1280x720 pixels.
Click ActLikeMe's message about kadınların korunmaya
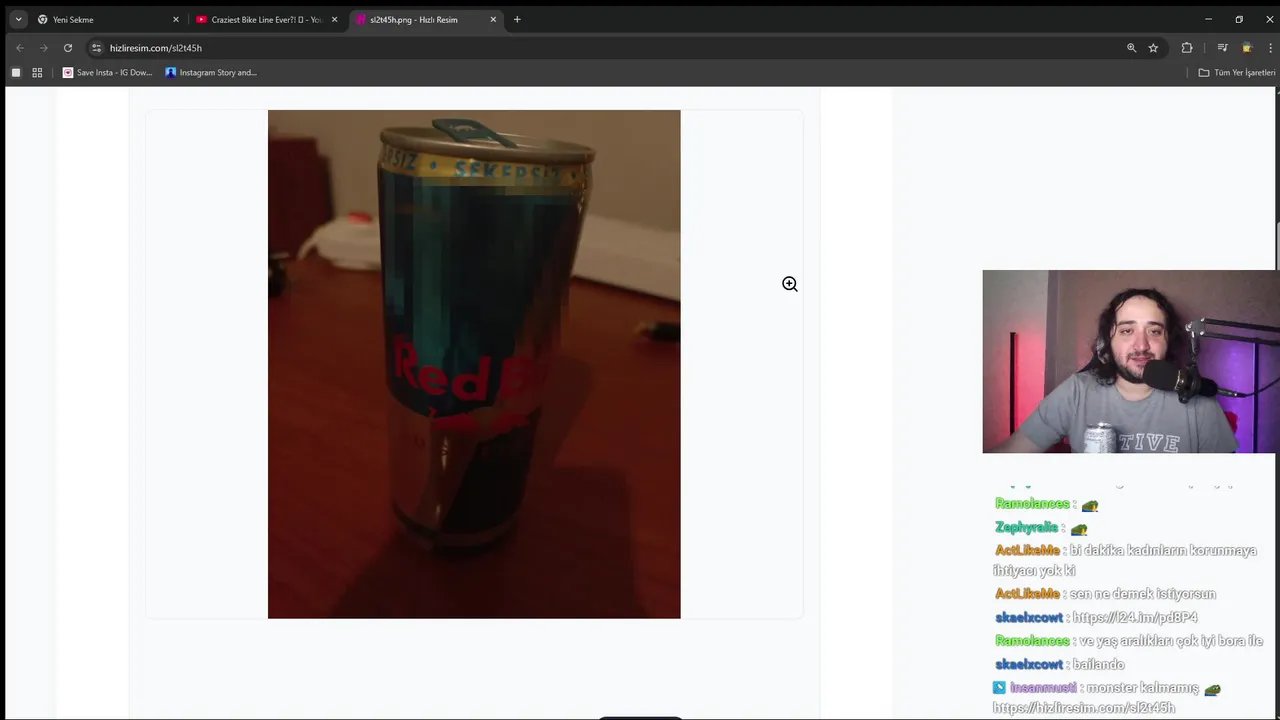click(1125, 560)
